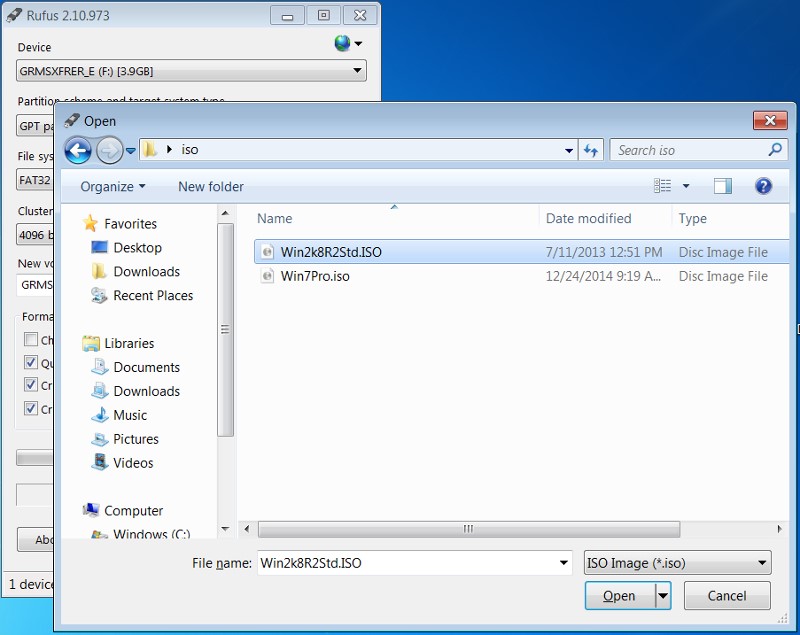Sort files by Type column
Image resolution: width=800 pixels, height=635 pixels.
click(692, 218)
